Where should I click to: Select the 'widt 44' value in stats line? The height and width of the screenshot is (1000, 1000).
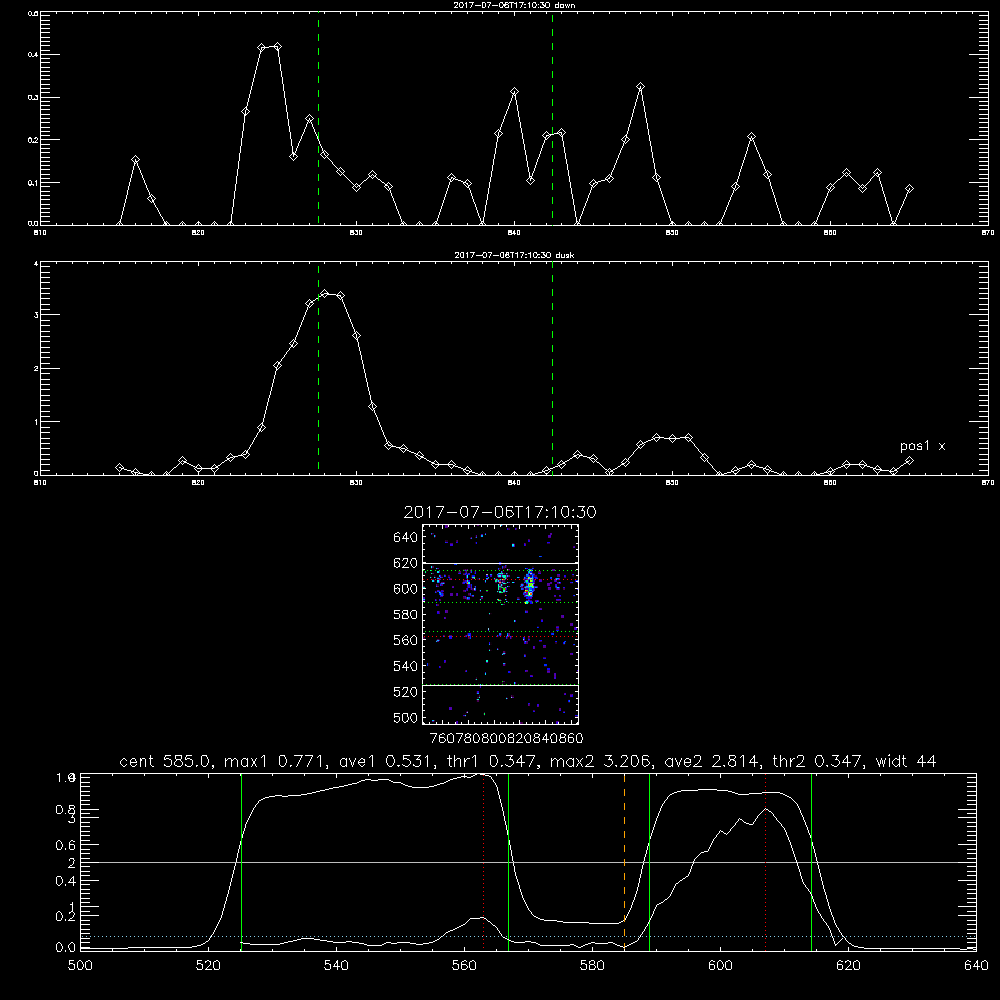[906, 761]
